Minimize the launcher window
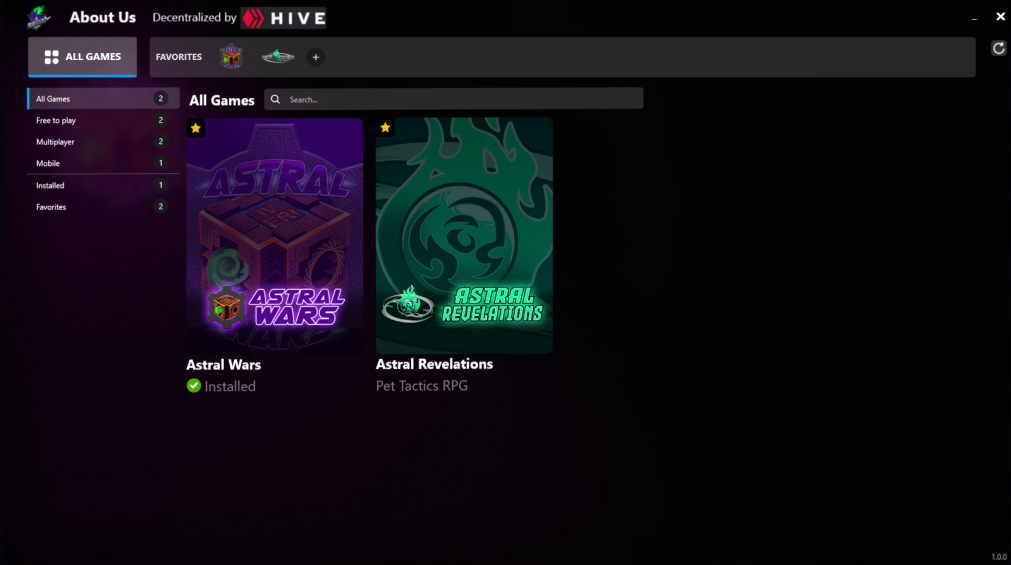The image size is (1011, 565). click(974, 18)
